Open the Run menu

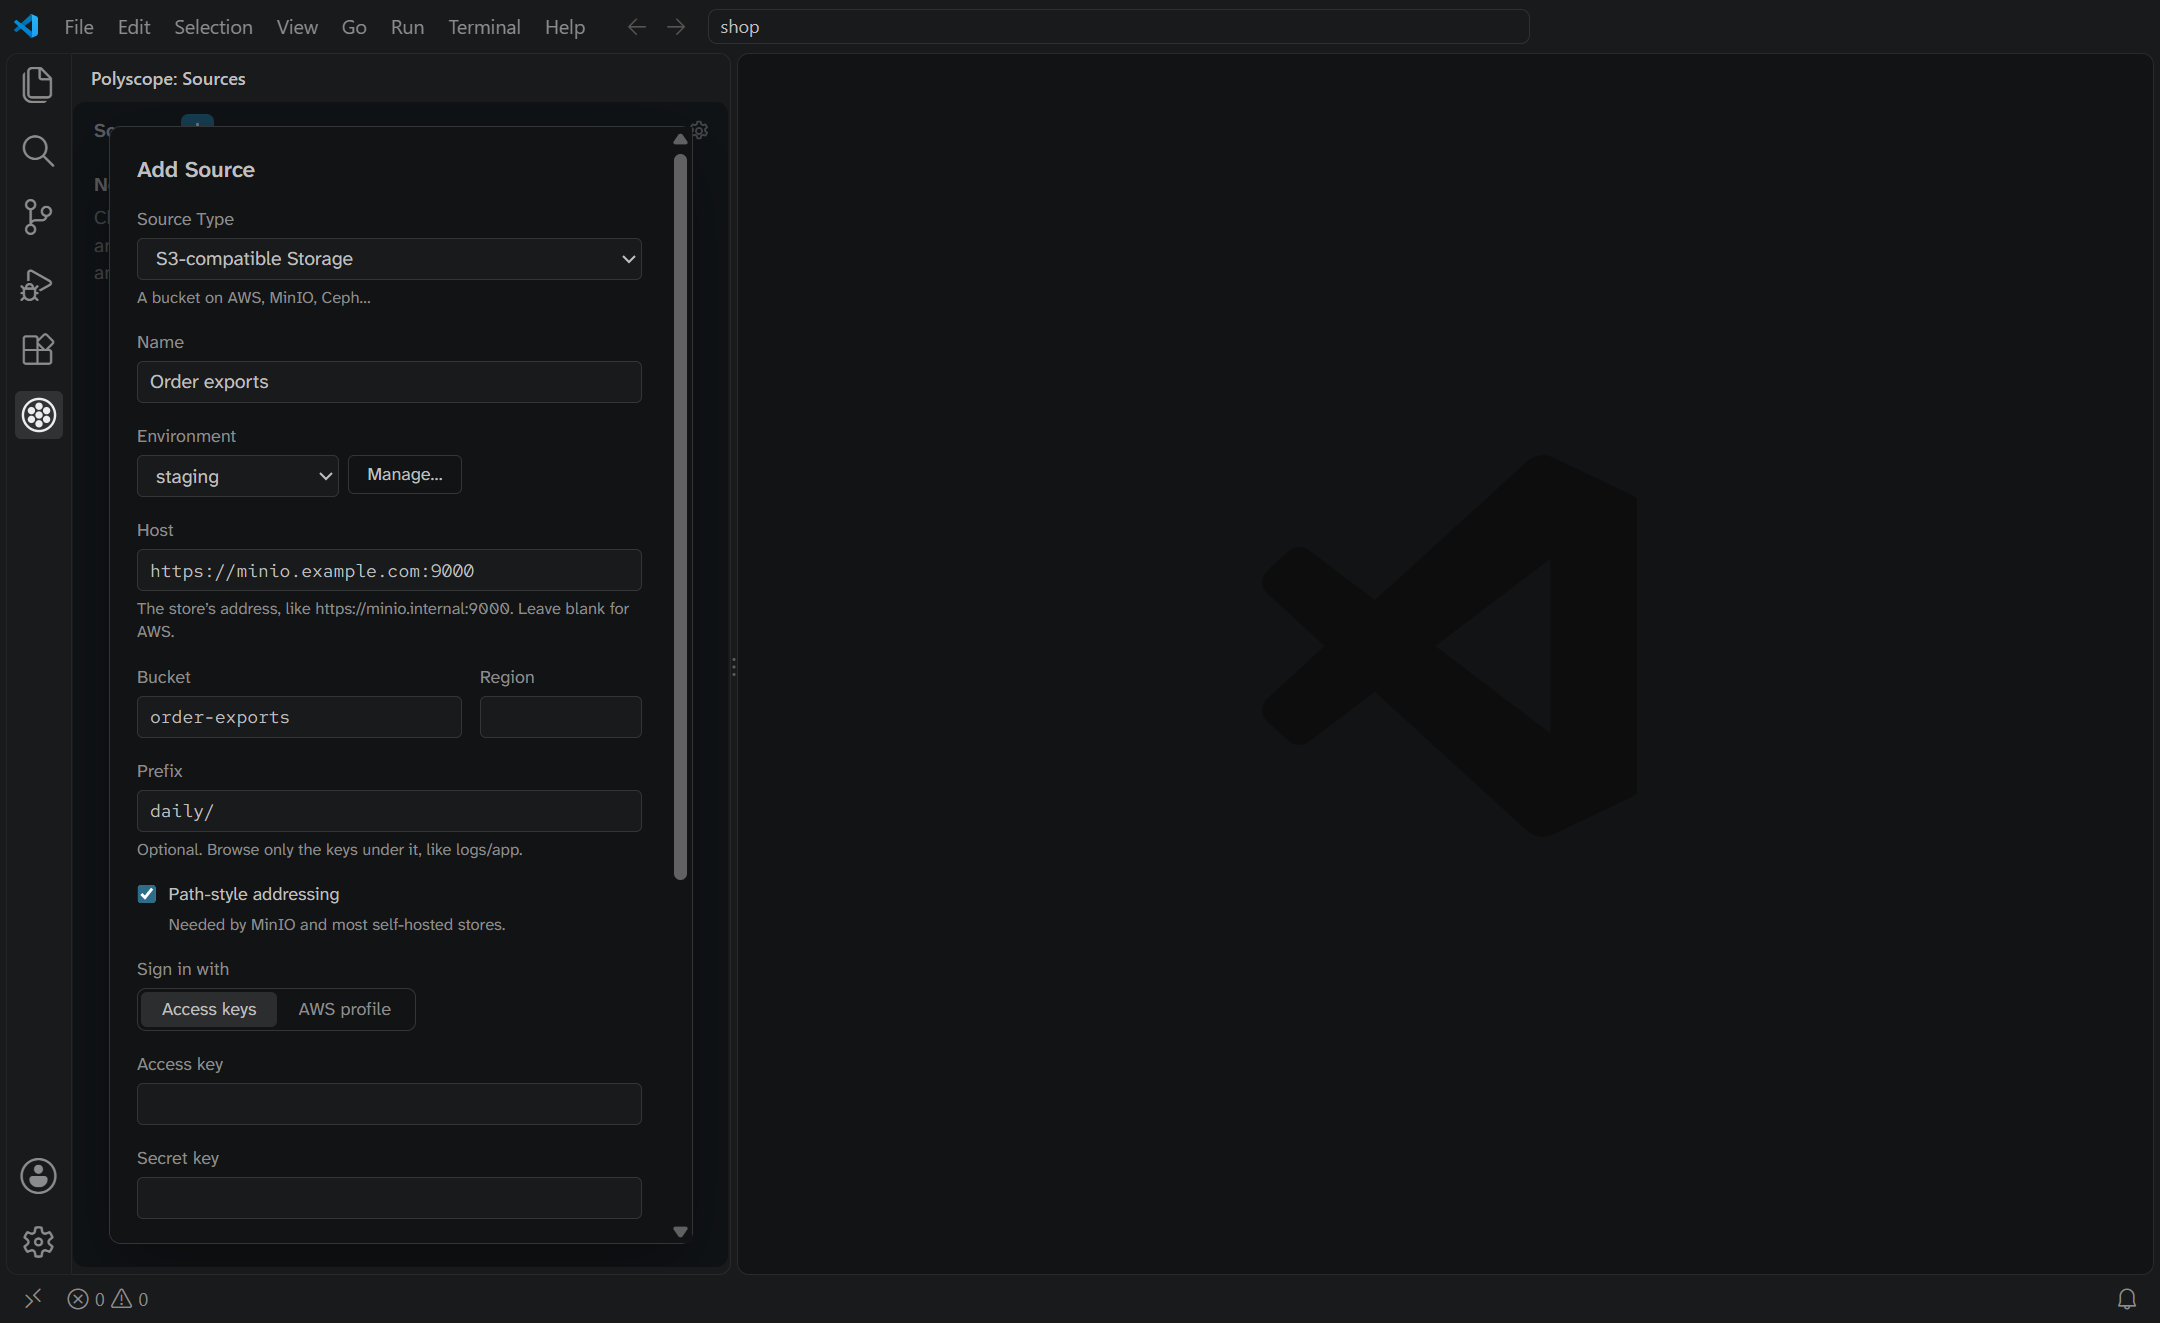click(x=407, y=27)
